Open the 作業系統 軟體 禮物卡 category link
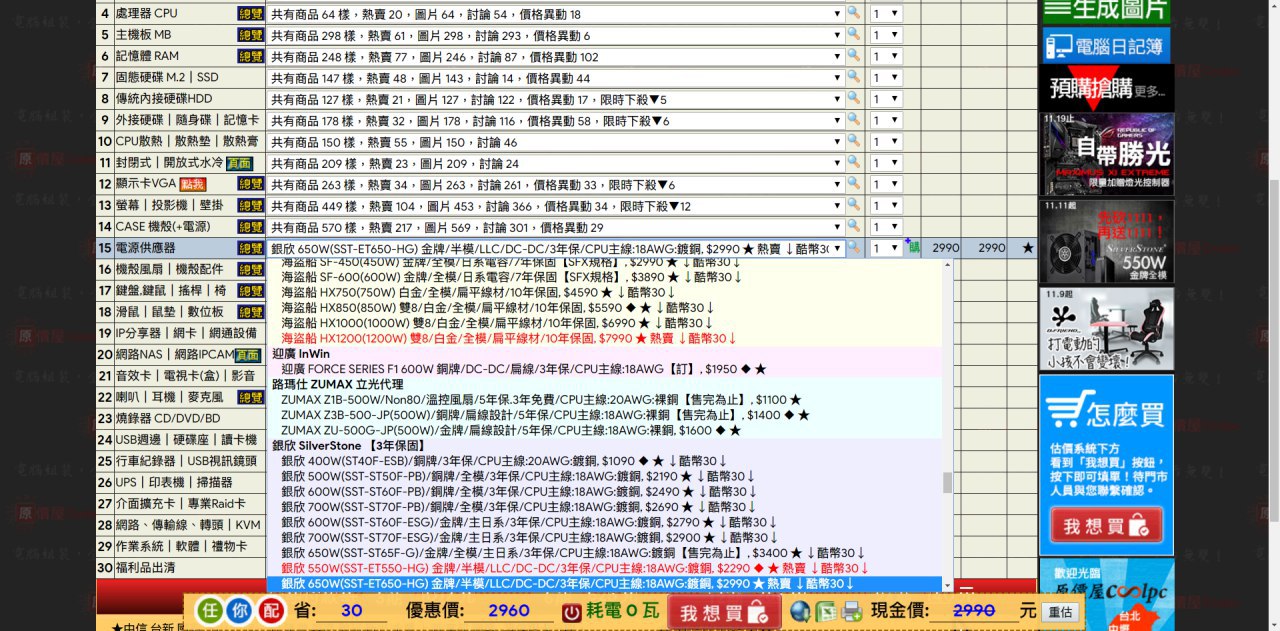The image size is (1280, 631). click(x=180, y=547)
